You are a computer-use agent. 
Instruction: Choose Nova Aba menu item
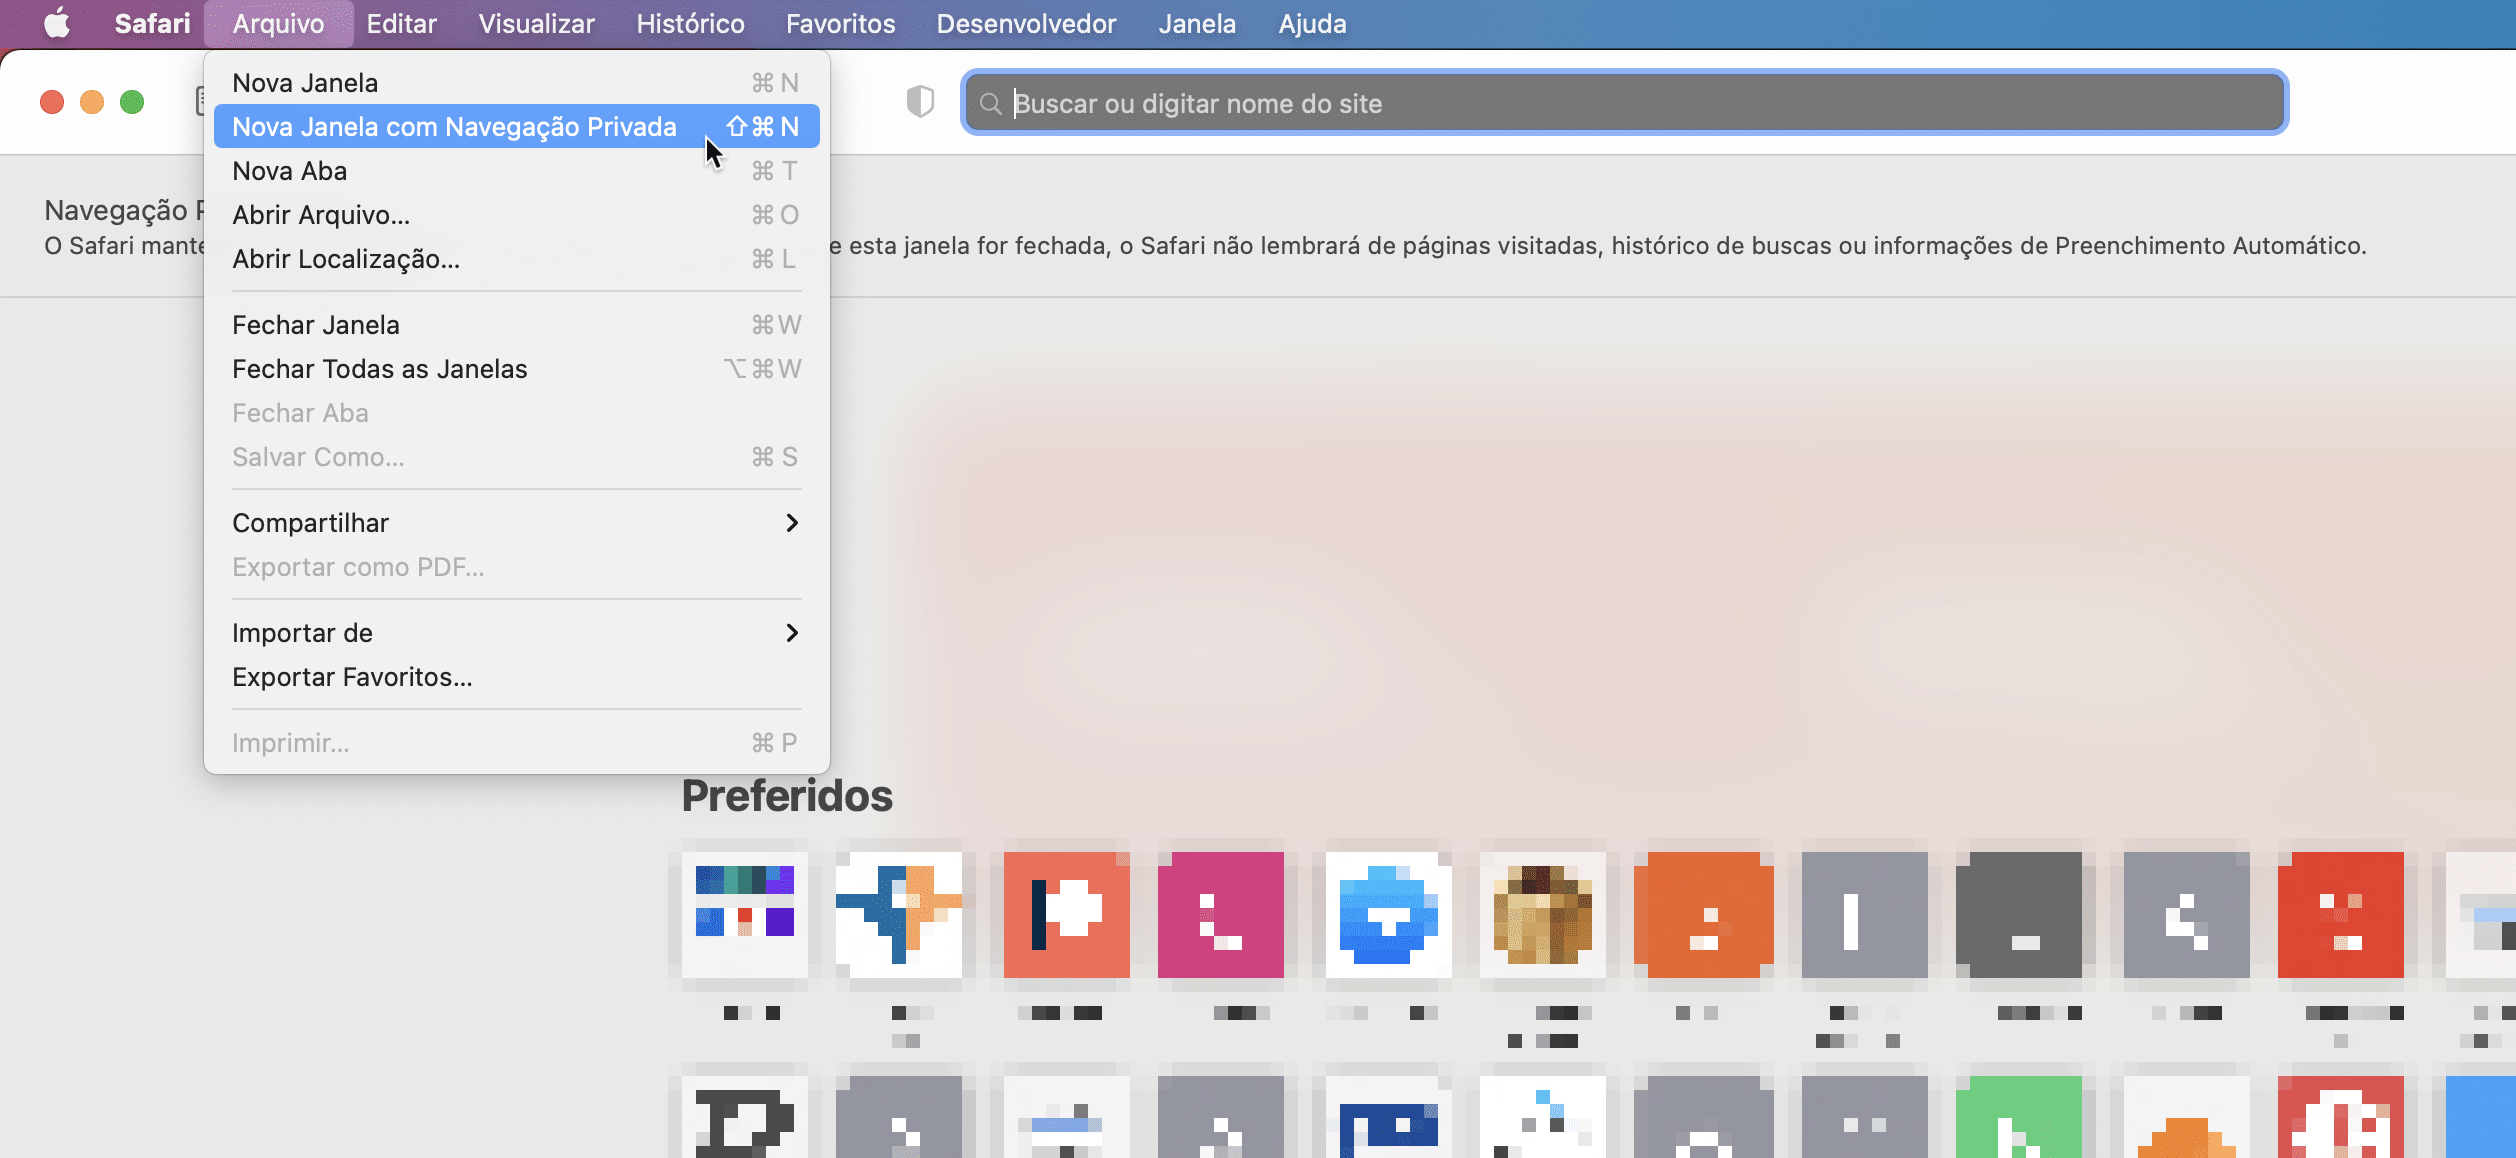coord(516,171)
